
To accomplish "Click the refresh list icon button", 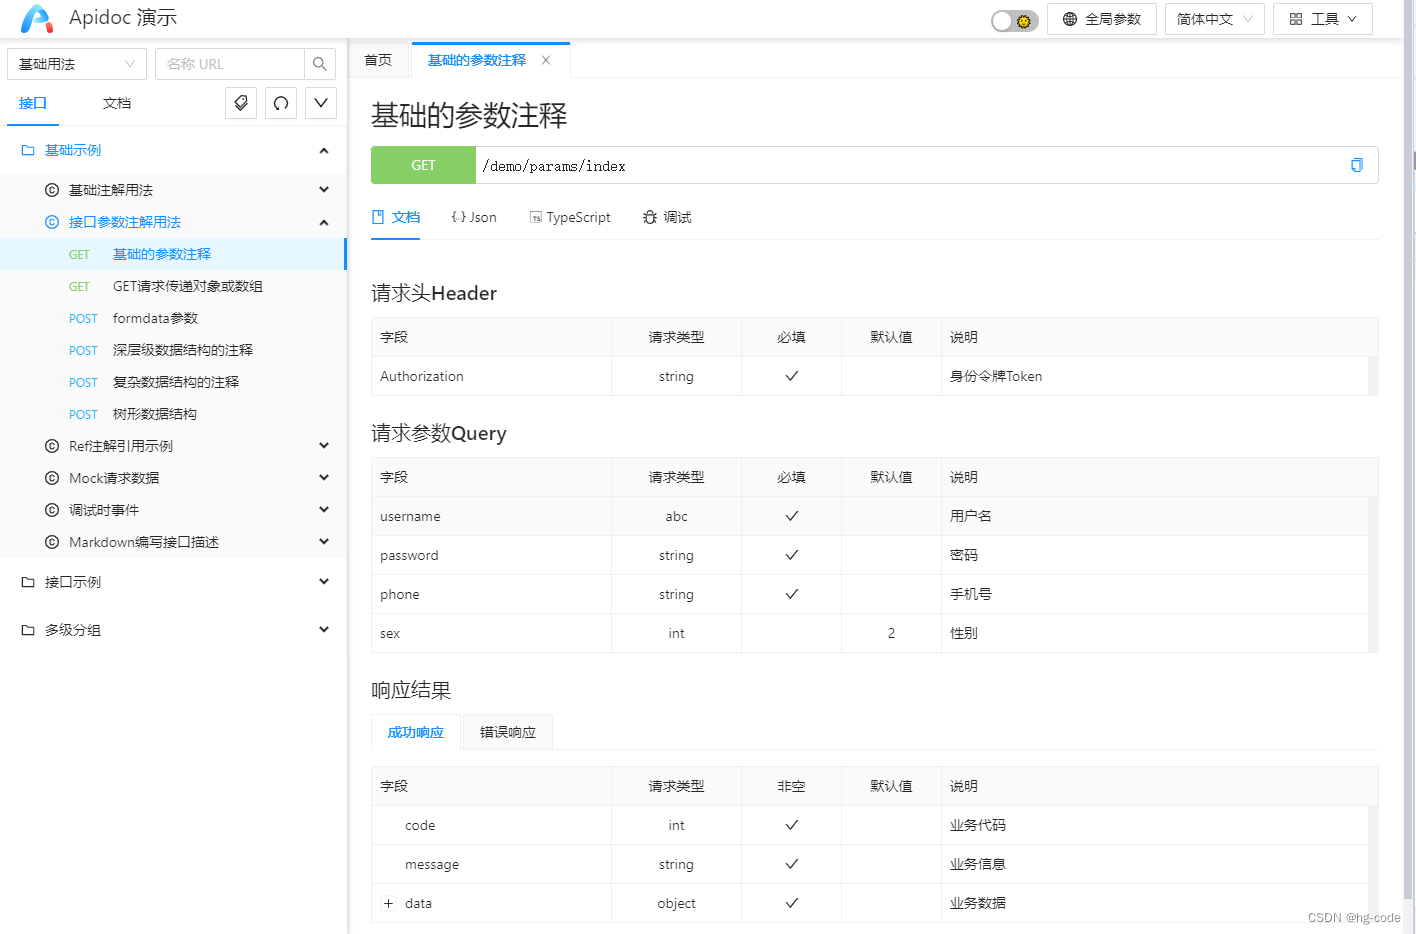I will pyautogui.click(x=281, y=103).
